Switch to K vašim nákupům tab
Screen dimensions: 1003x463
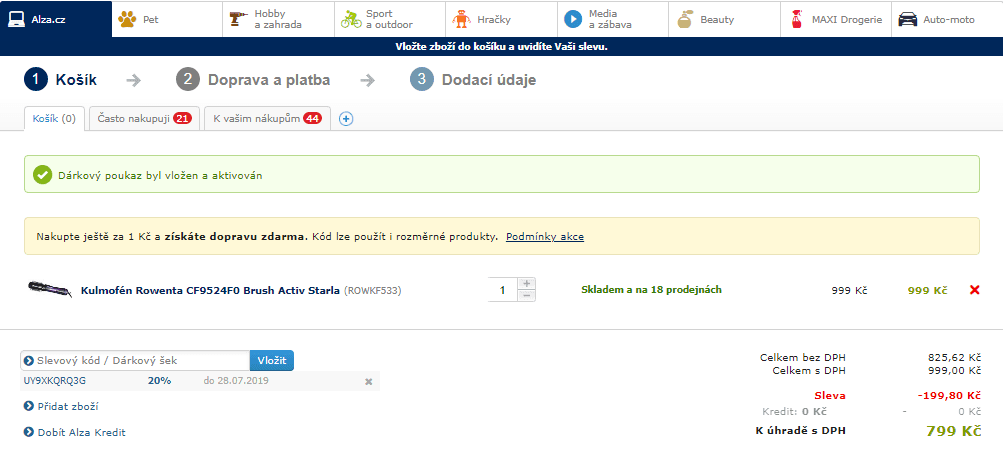point(267,118)
